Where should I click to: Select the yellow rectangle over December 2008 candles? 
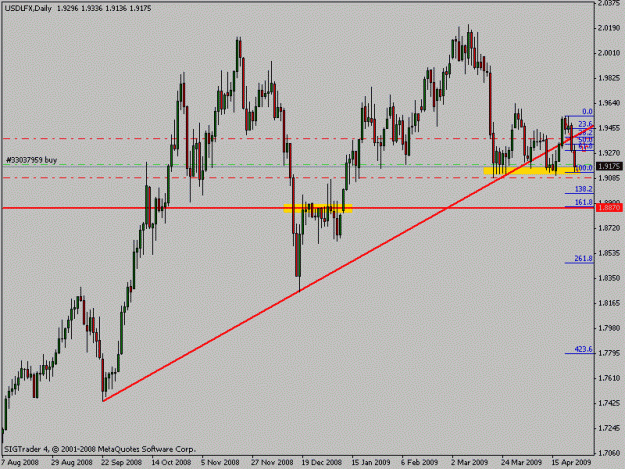tap(318, 208)
